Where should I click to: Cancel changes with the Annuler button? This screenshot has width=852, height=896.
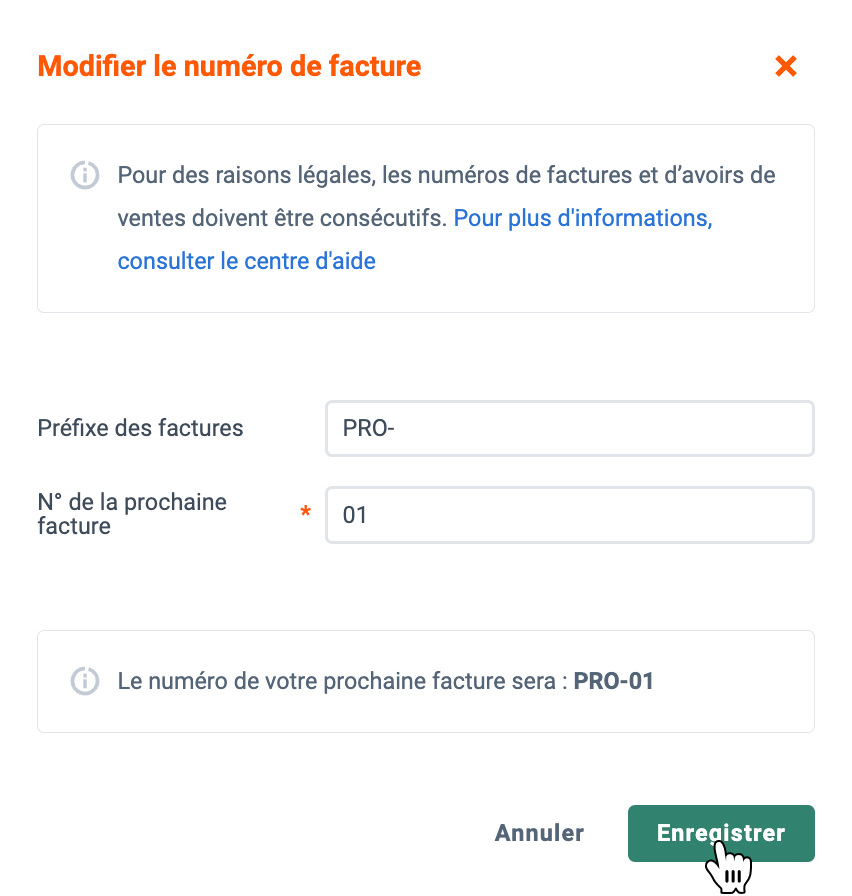click(539, 833)
